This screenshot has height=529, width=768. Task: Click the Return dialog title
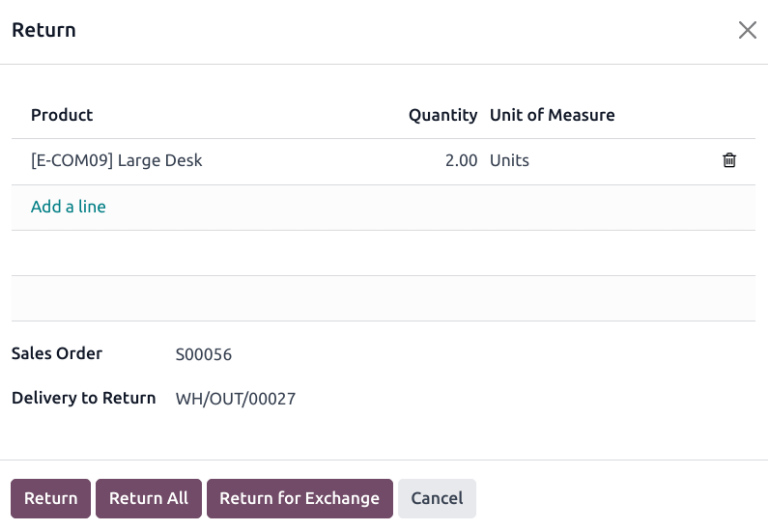pos(43,30)
